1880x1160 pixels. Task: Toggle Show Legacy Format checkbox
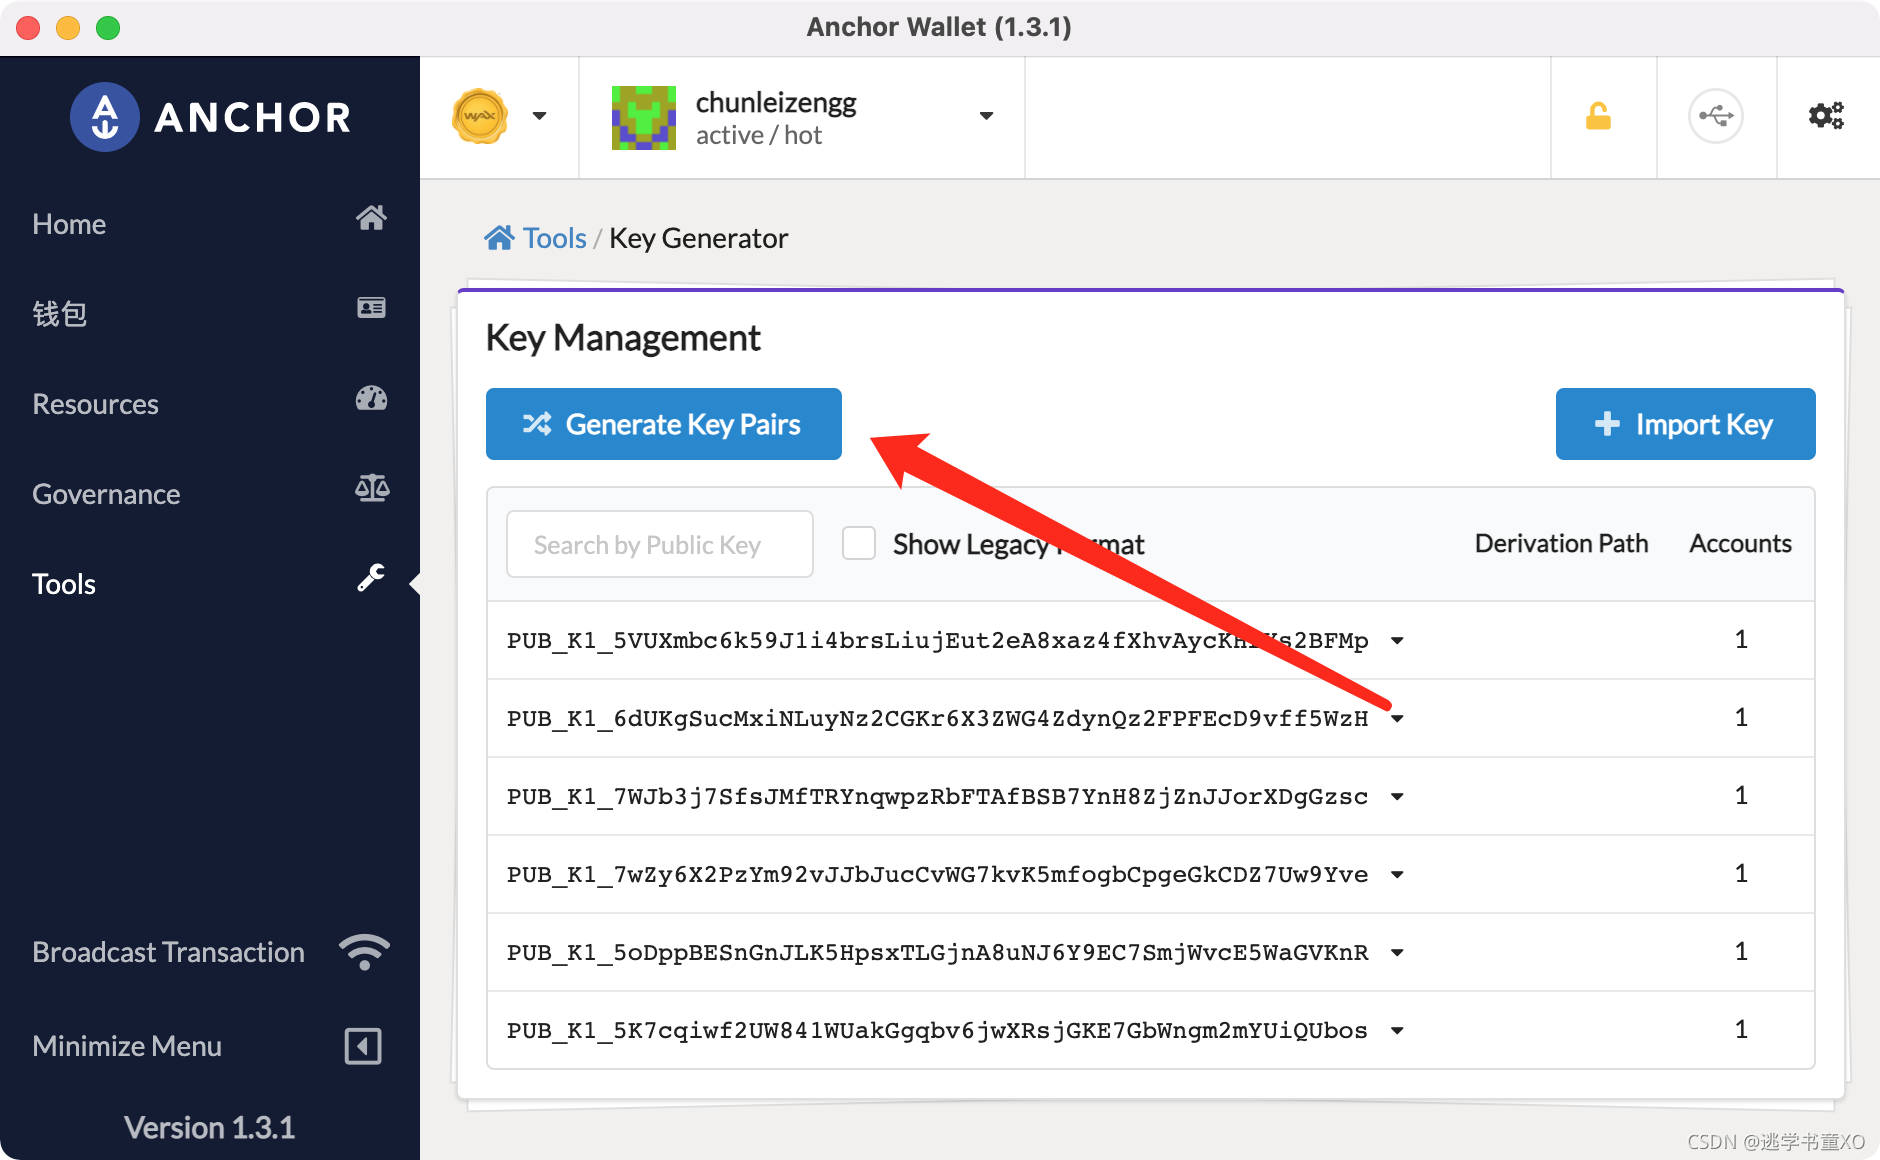(859, 543)
